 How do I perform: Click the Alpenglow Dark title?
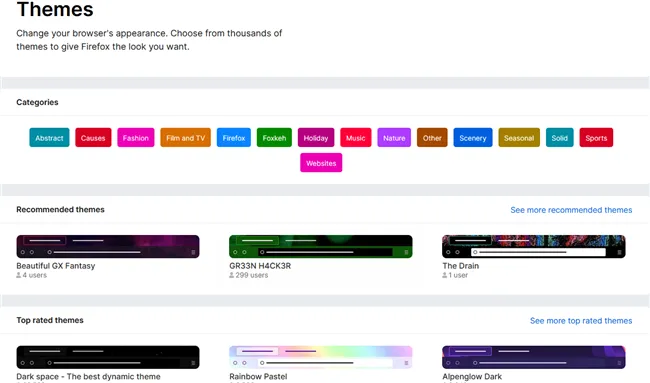point(472,376)
